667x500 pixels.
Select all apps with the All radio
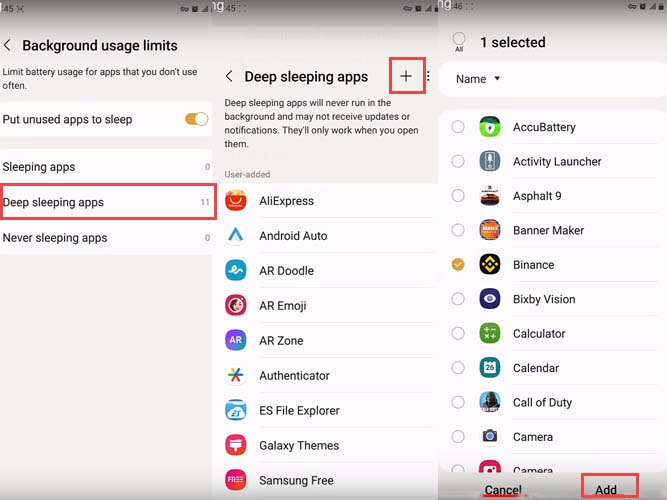tap(459, 39)
